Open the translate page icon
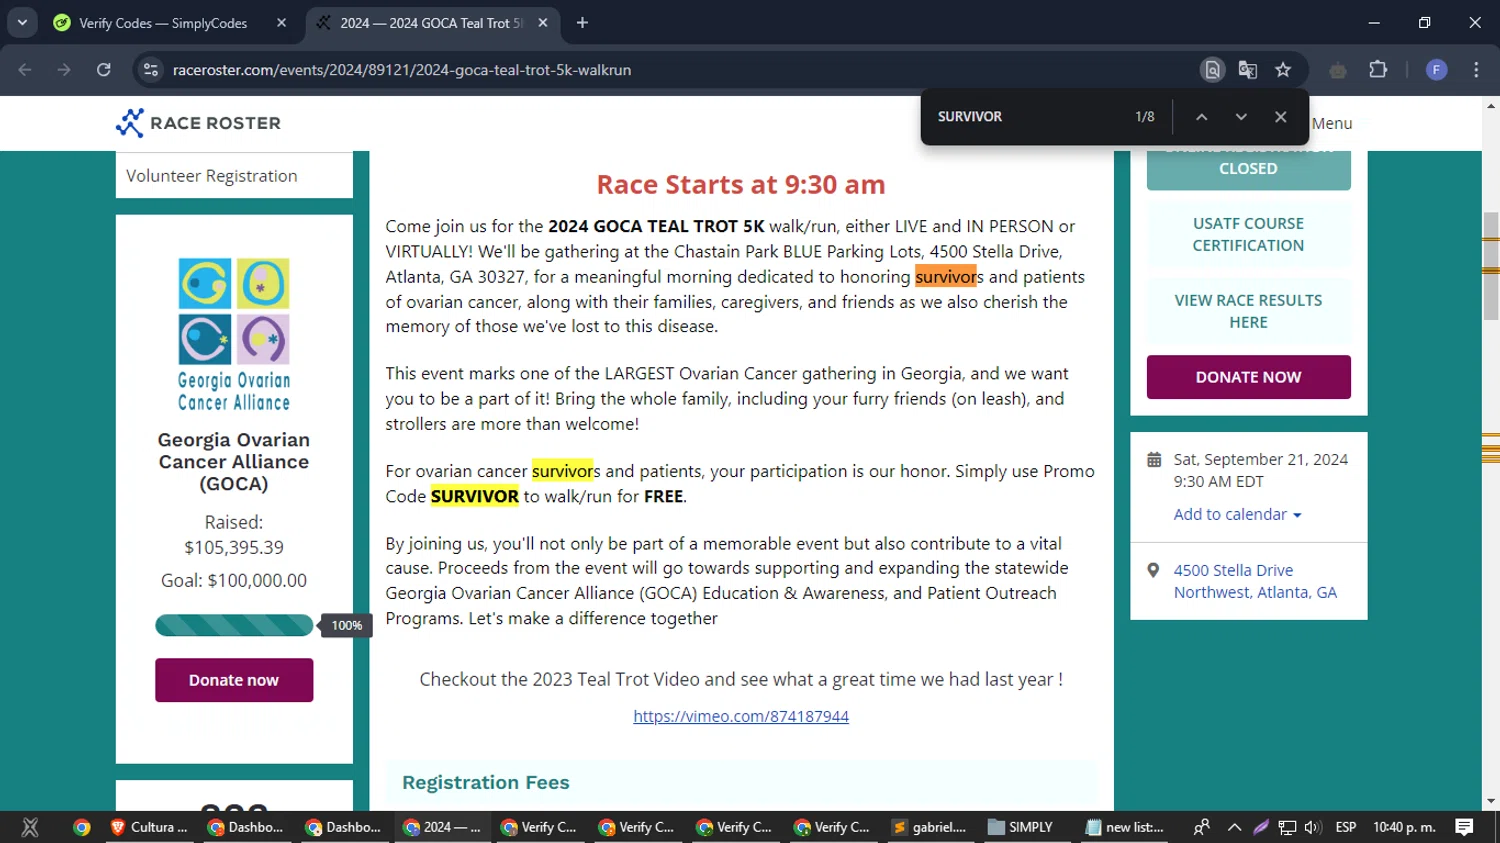 tap(1247, 70)
